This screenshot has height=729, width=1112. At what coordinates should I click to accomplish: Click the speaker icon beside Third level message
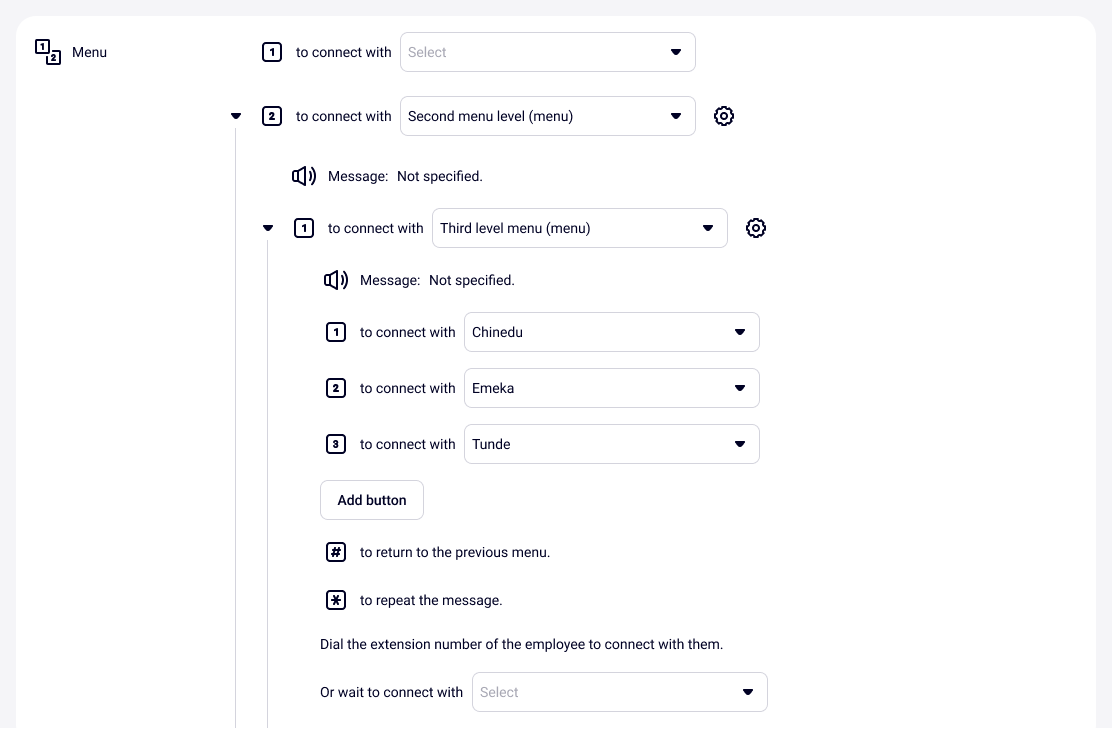coord(336,280)
